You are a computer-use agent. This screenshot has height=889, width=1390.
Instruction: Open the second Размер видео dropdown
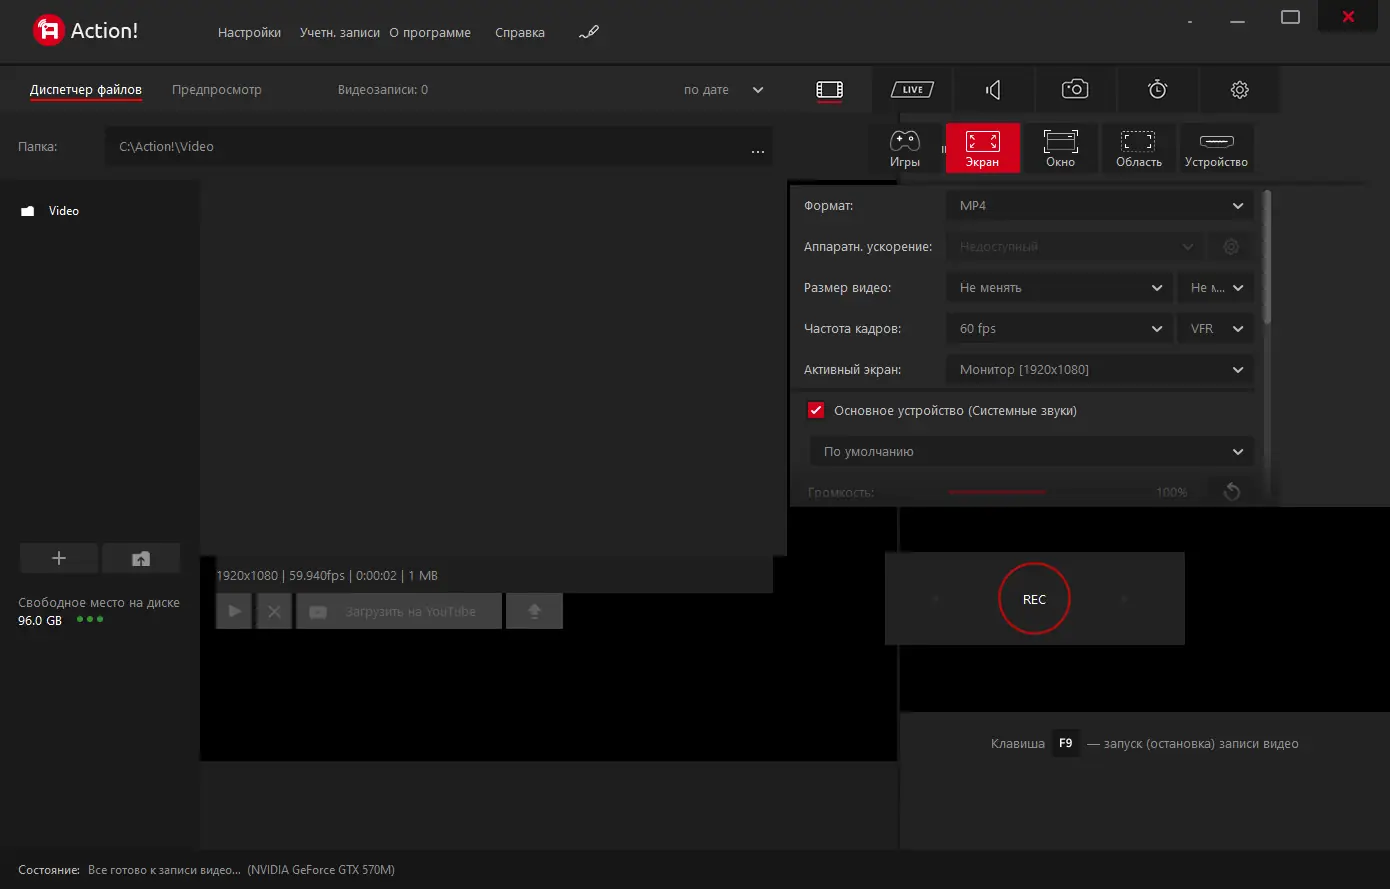1215,288
